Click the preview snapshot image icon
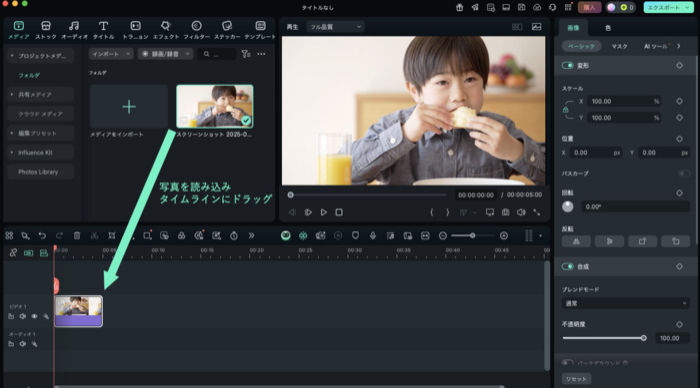 [537, 27]
